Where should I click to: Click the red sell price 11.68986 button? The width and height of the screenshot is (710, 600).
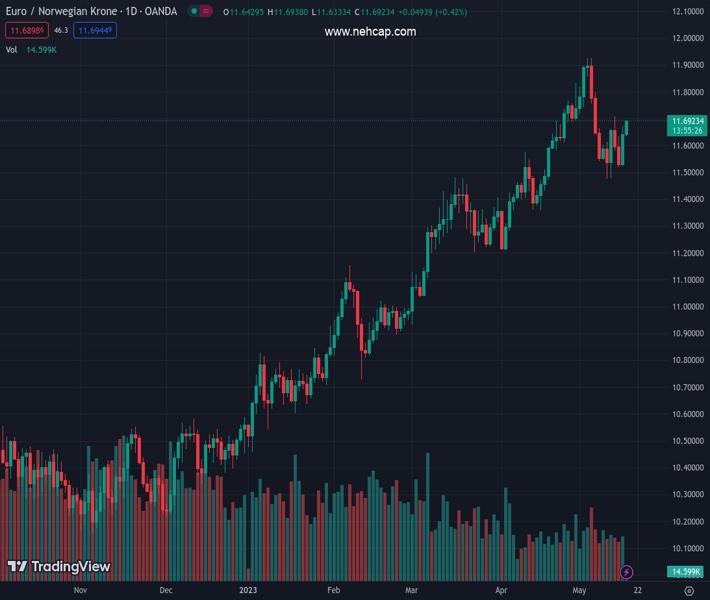26,31
